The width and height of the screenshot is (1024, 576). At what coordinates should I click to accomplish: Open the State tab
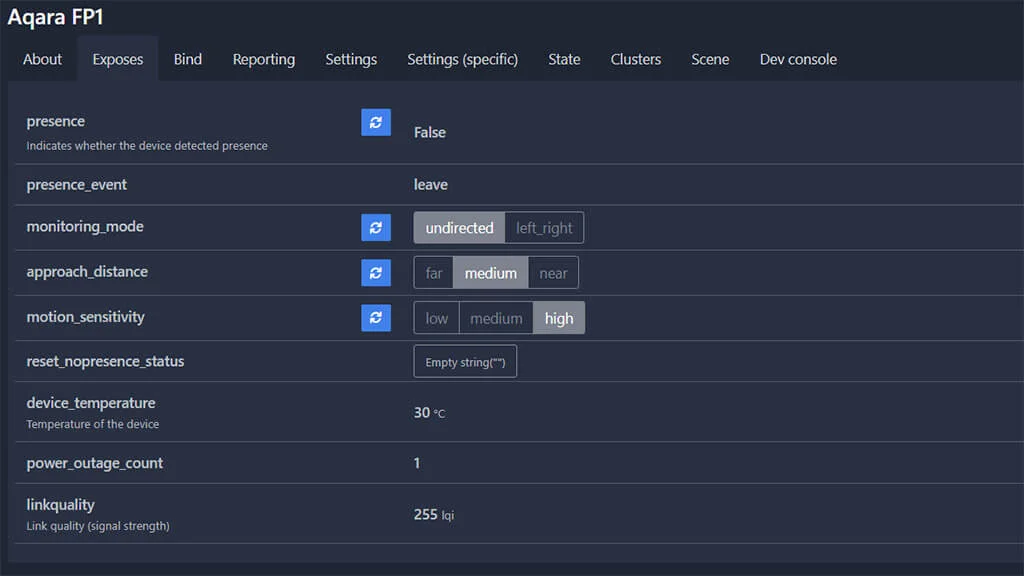(x=564, y=59)
